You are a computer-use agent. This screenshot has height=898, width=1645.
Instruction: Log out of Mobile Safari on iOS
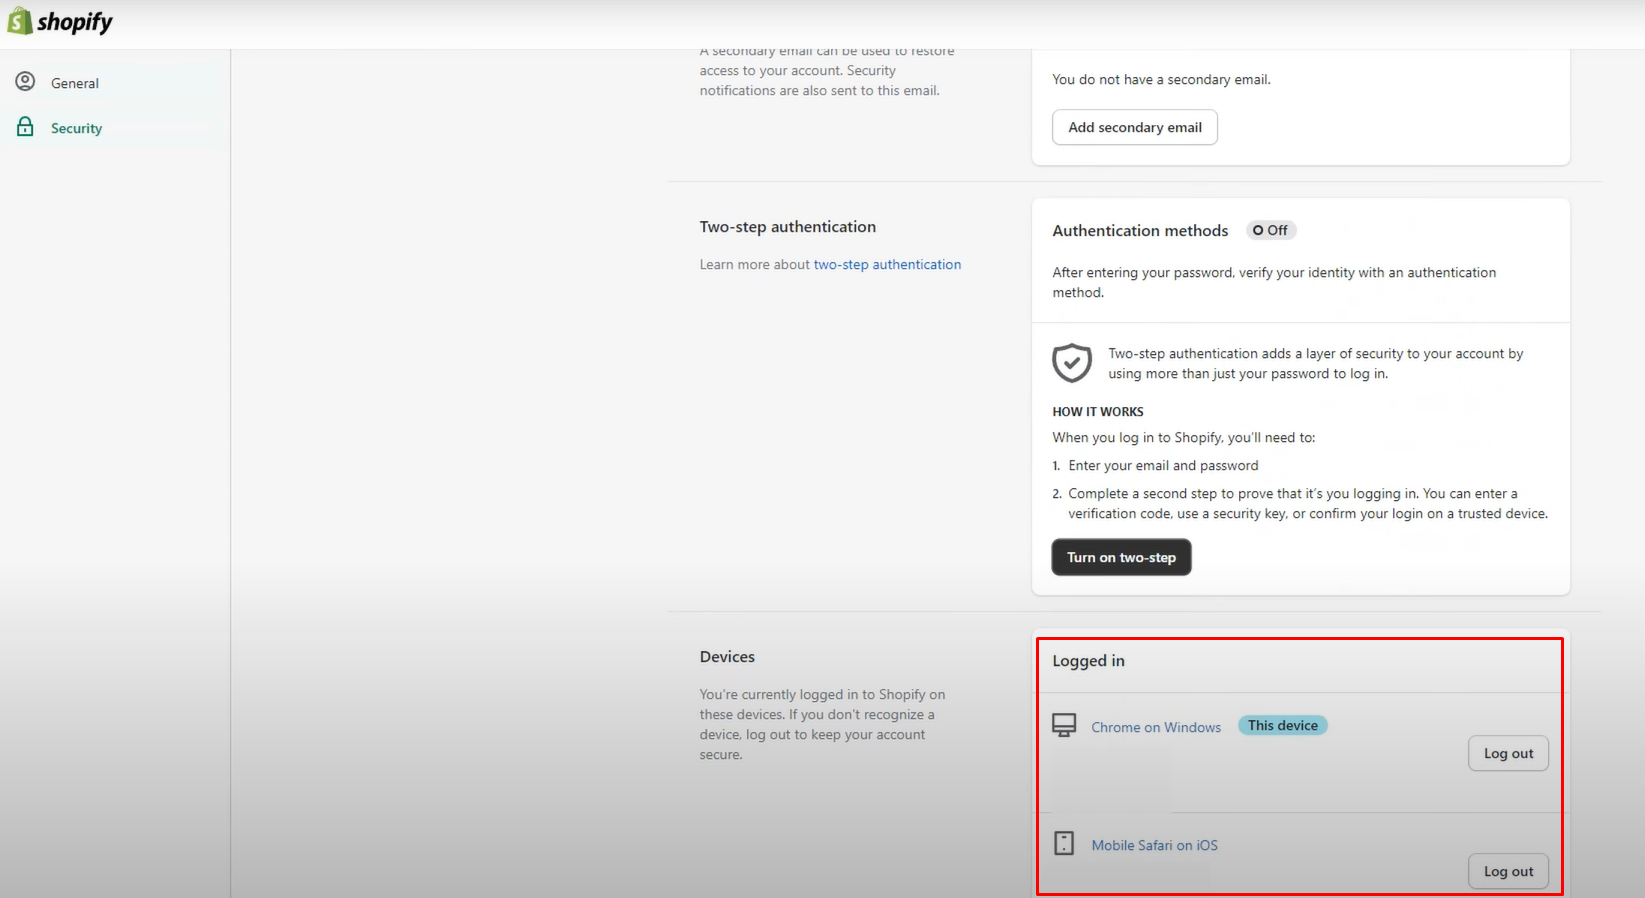[x=1508, y=871]
